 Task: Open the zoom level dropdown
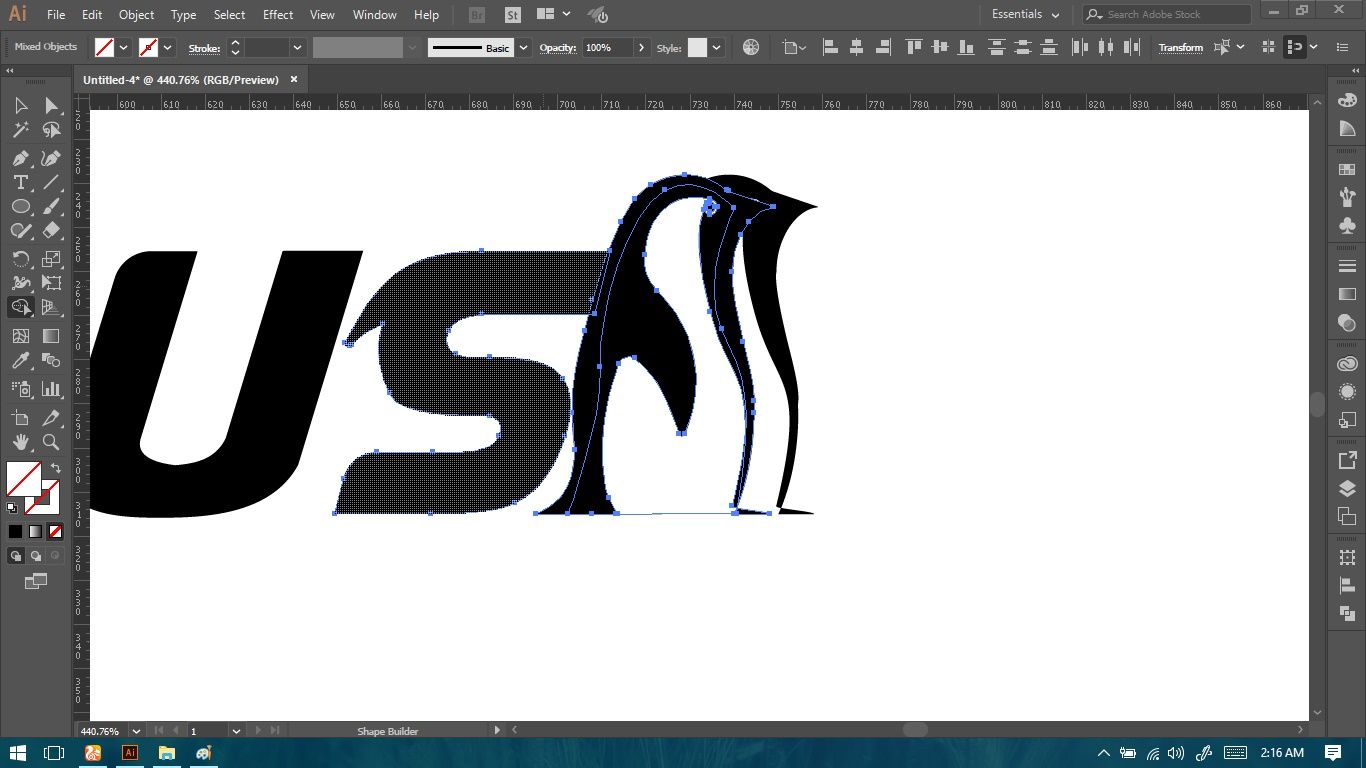point(136,731)
